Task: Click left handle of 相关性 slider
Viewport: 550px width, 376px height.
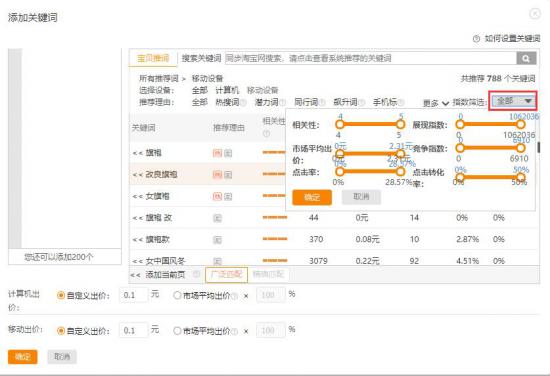Action: click(340, 124)
